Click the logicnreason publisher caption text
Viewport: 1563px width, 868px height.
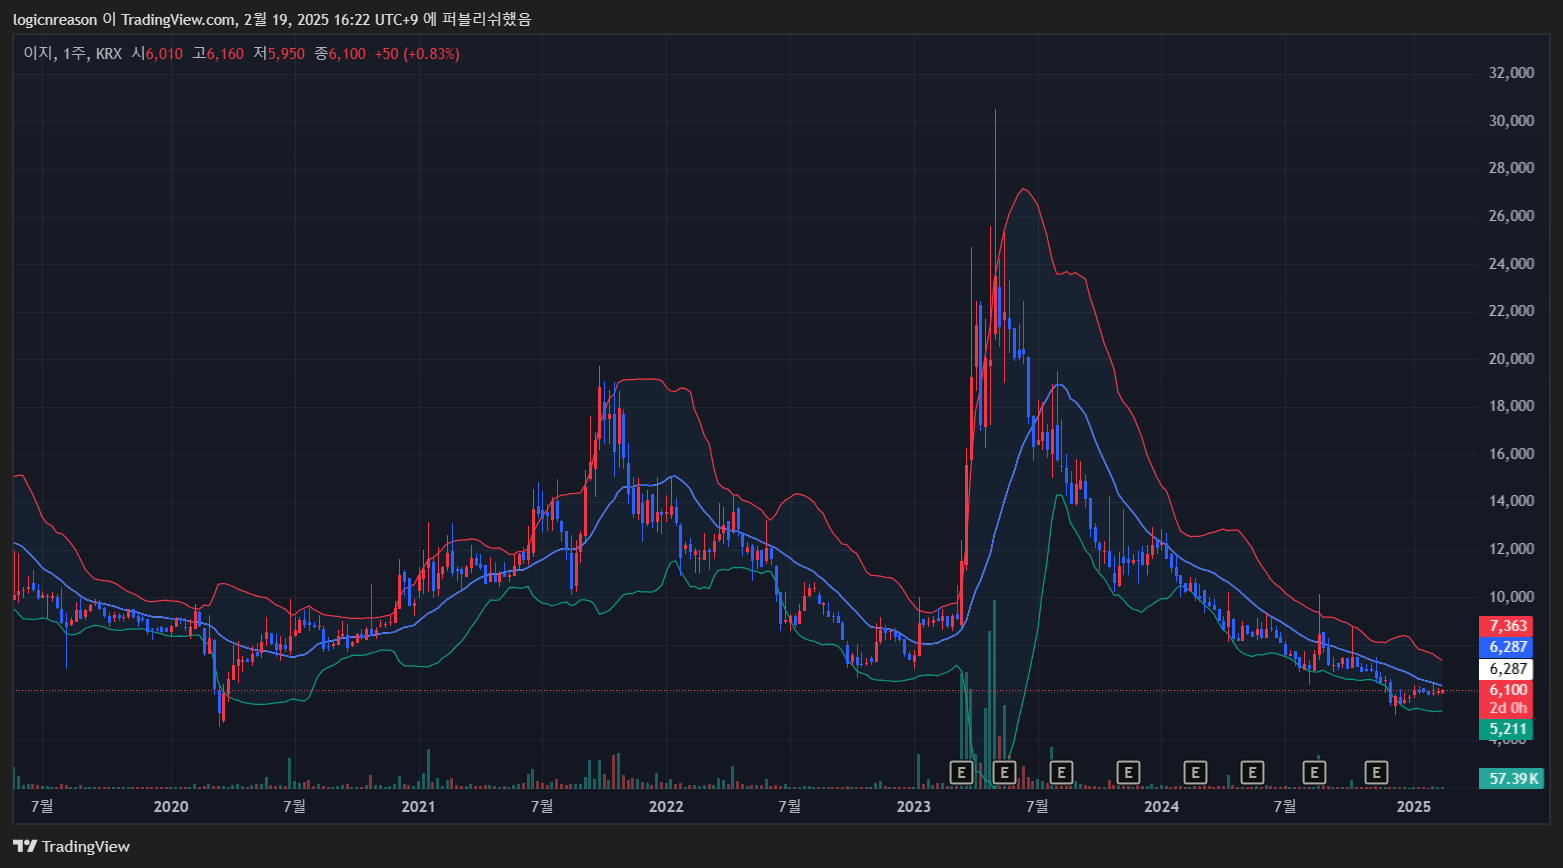[272, 19]
